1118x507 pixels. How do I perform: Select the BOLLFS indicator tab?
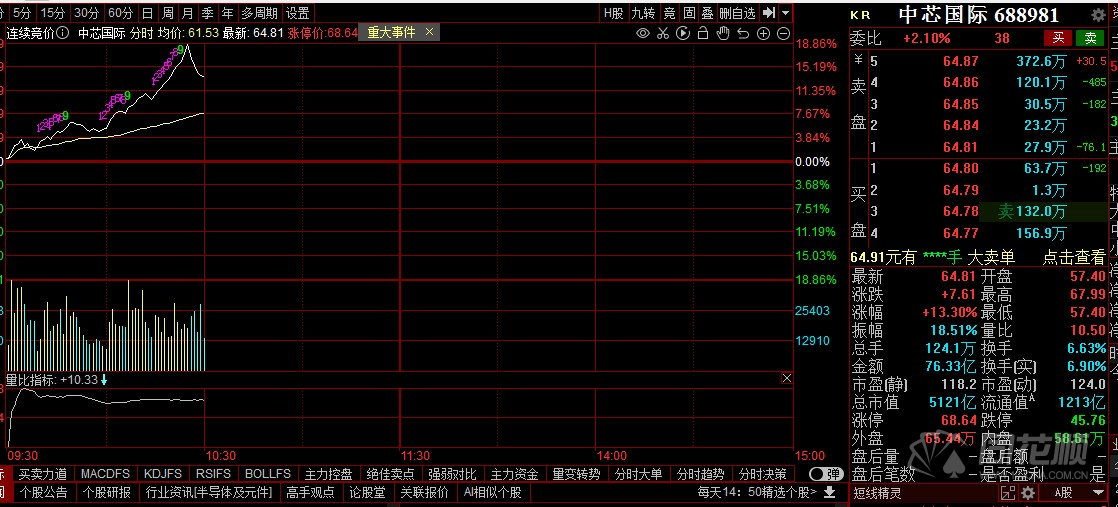pos(267,473)
